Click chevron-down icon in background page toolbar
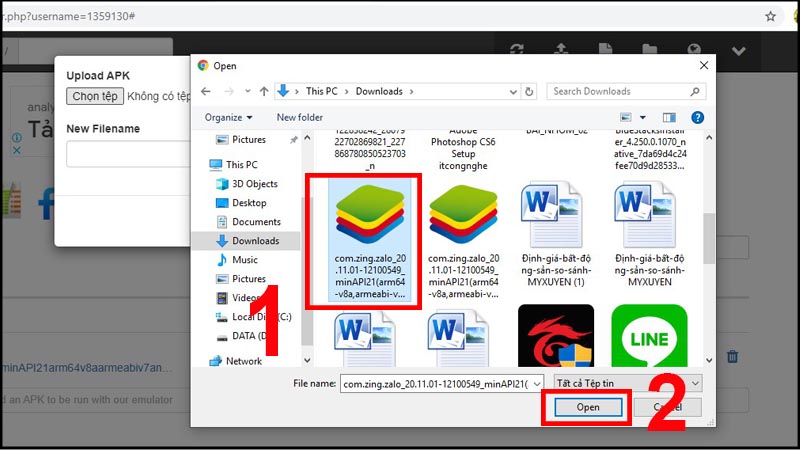Viewport: 800px width, 450px height. coord(739,51)
